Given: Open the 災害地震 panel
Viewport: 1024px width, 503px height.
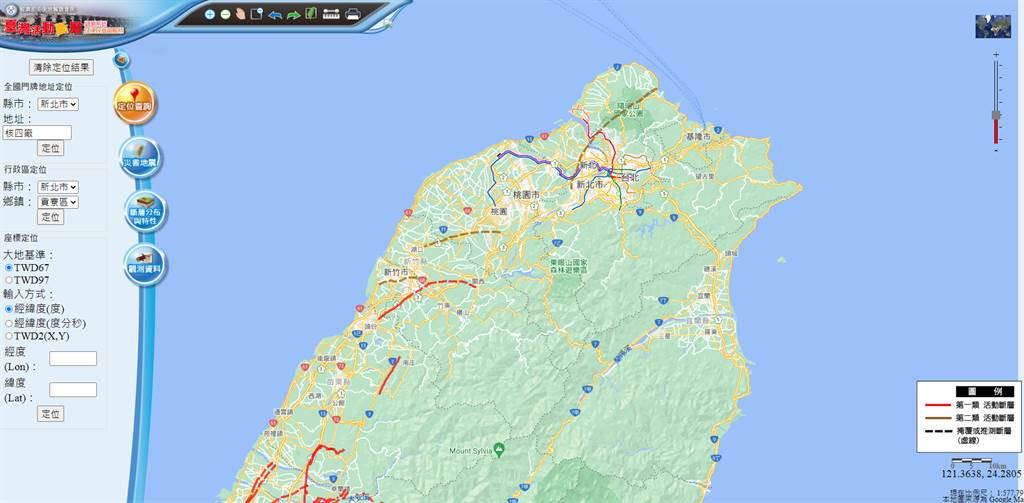Looking at the screenshot, I should tap(139, 159).
